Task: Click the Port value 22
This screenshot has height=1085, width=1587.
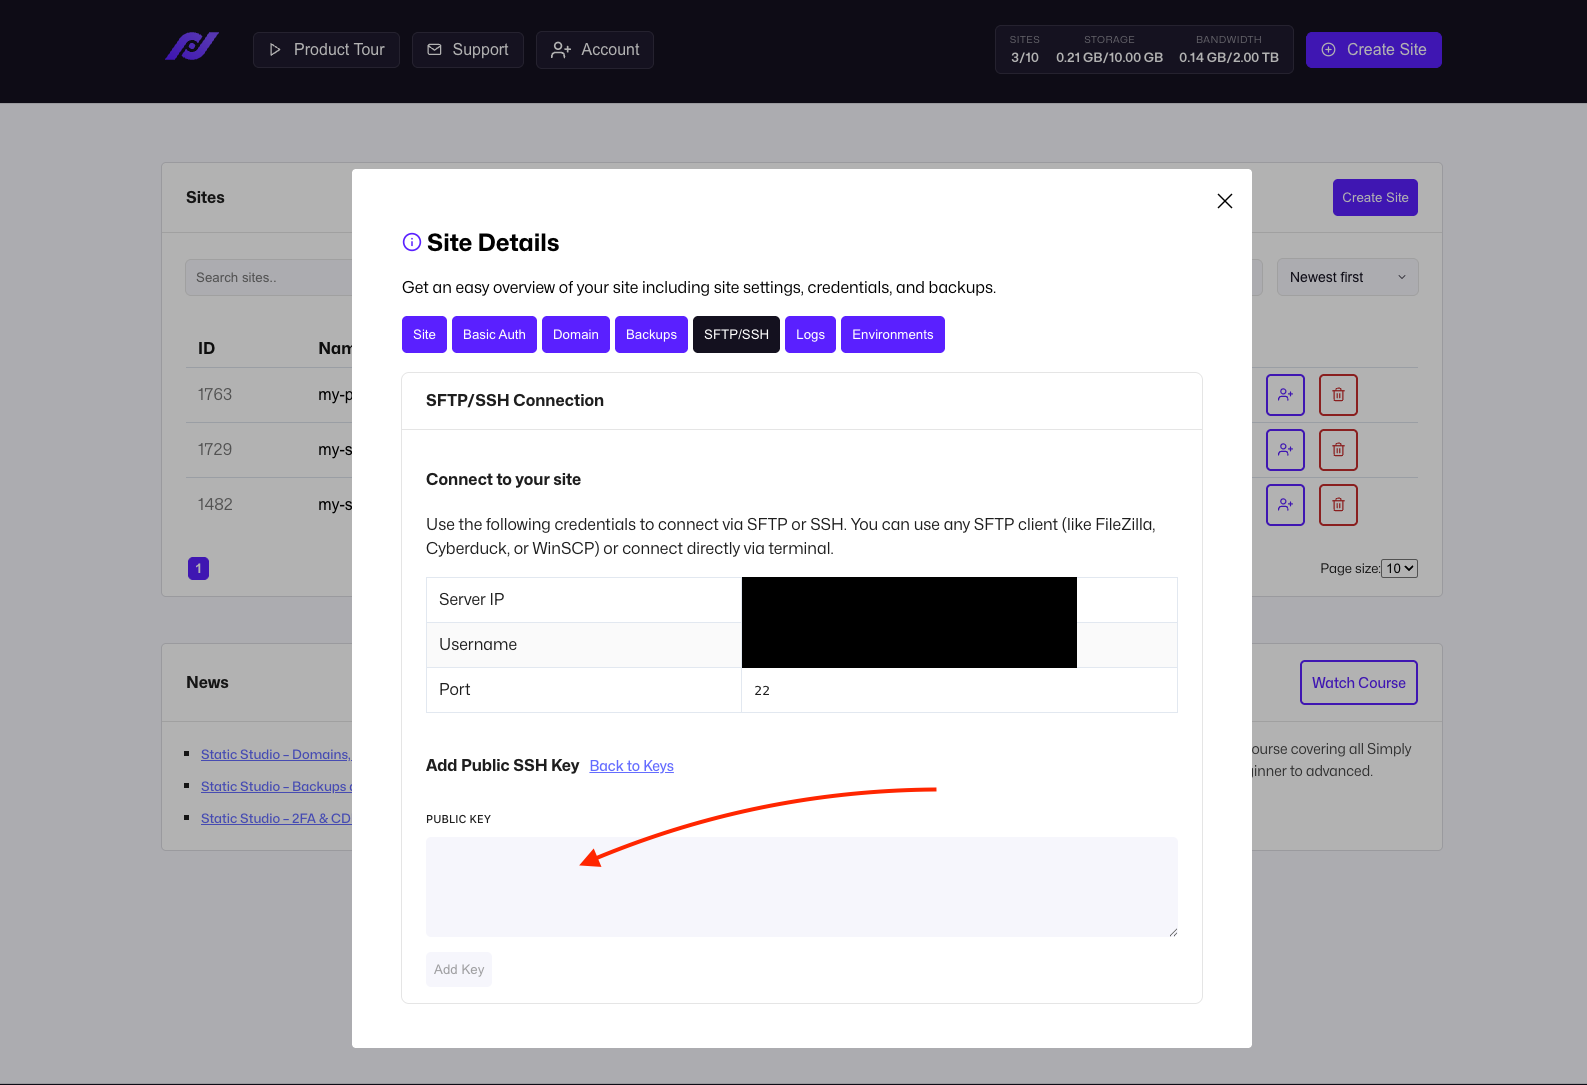Action: [762, 691]
